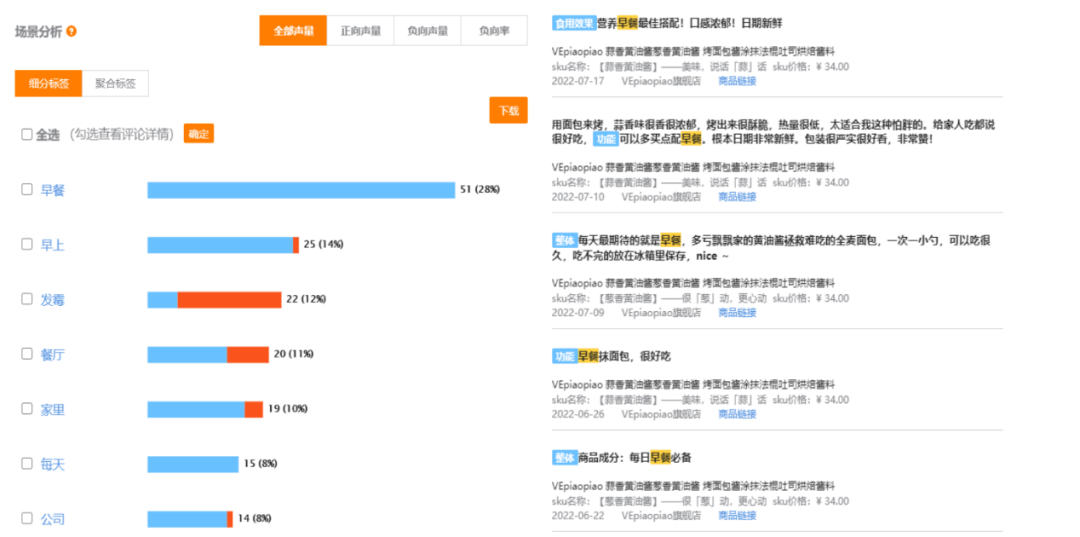This screenshot has width=1080, height=537.
Task: Open the 公司 label link
Action: pos(52,518)
